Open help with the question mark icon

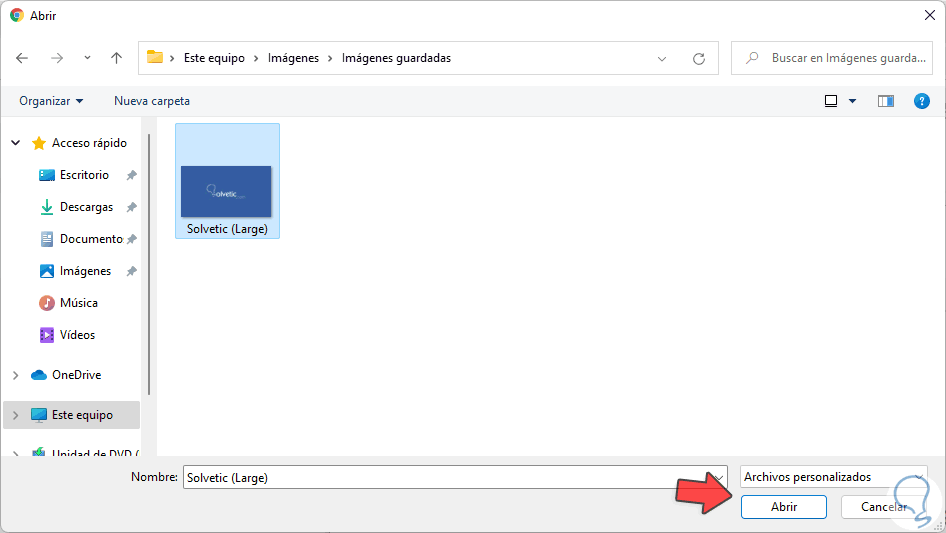pos(922,101)
